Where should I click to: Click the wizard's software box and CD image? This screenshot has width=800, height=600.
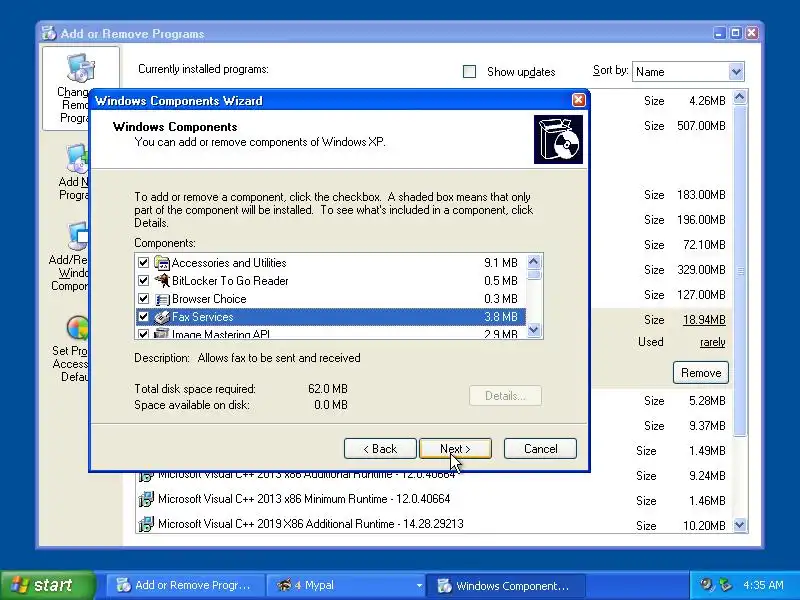(x=558, y=139)
